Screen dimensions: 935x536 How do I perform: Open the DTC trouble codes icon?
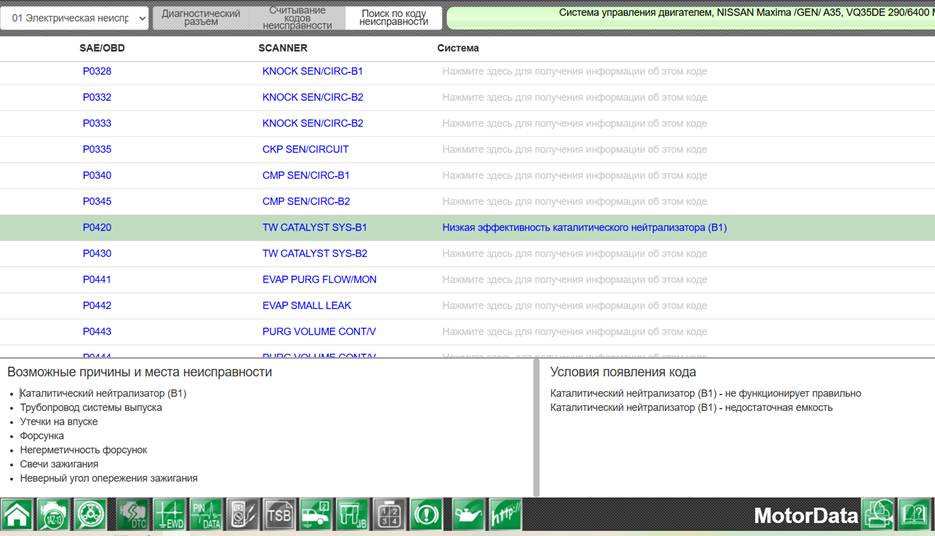tap(133, 515)
